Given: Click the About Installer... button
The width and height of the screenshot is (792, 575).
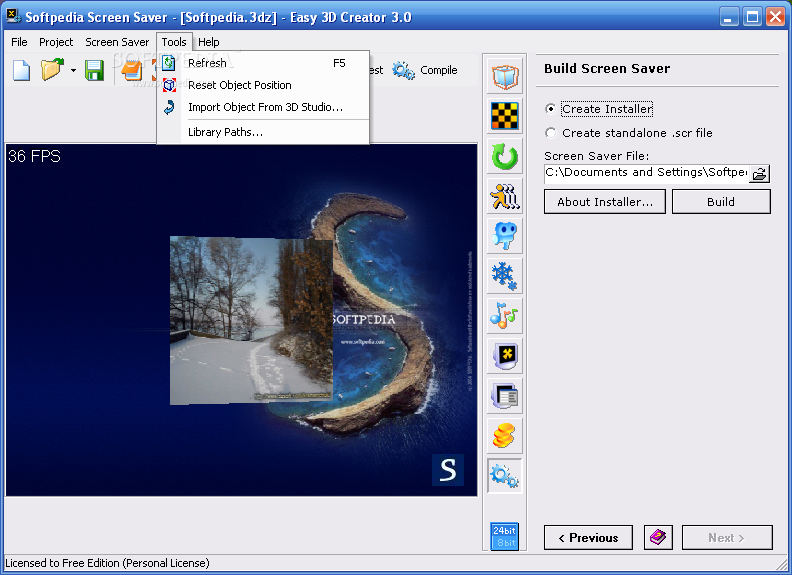Looking at the screenshot, I should [605, 202].
